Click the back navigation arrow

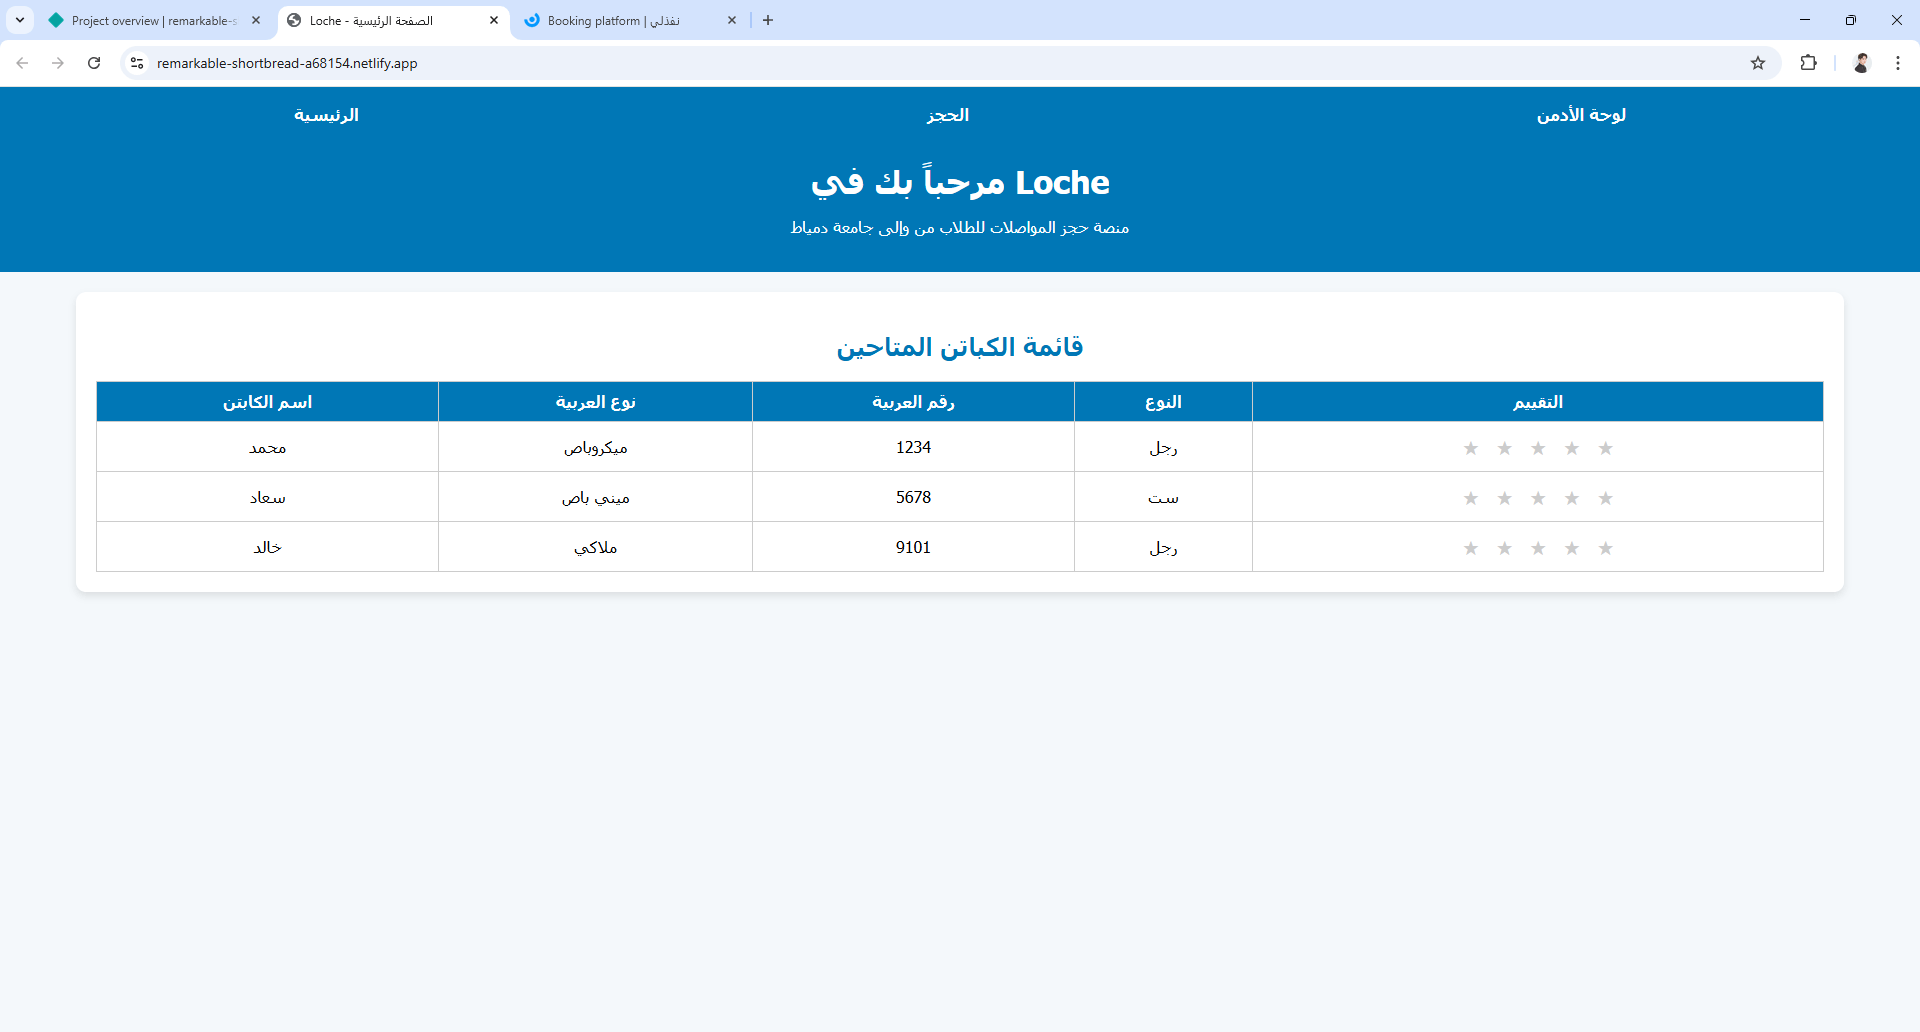point(22,63)
